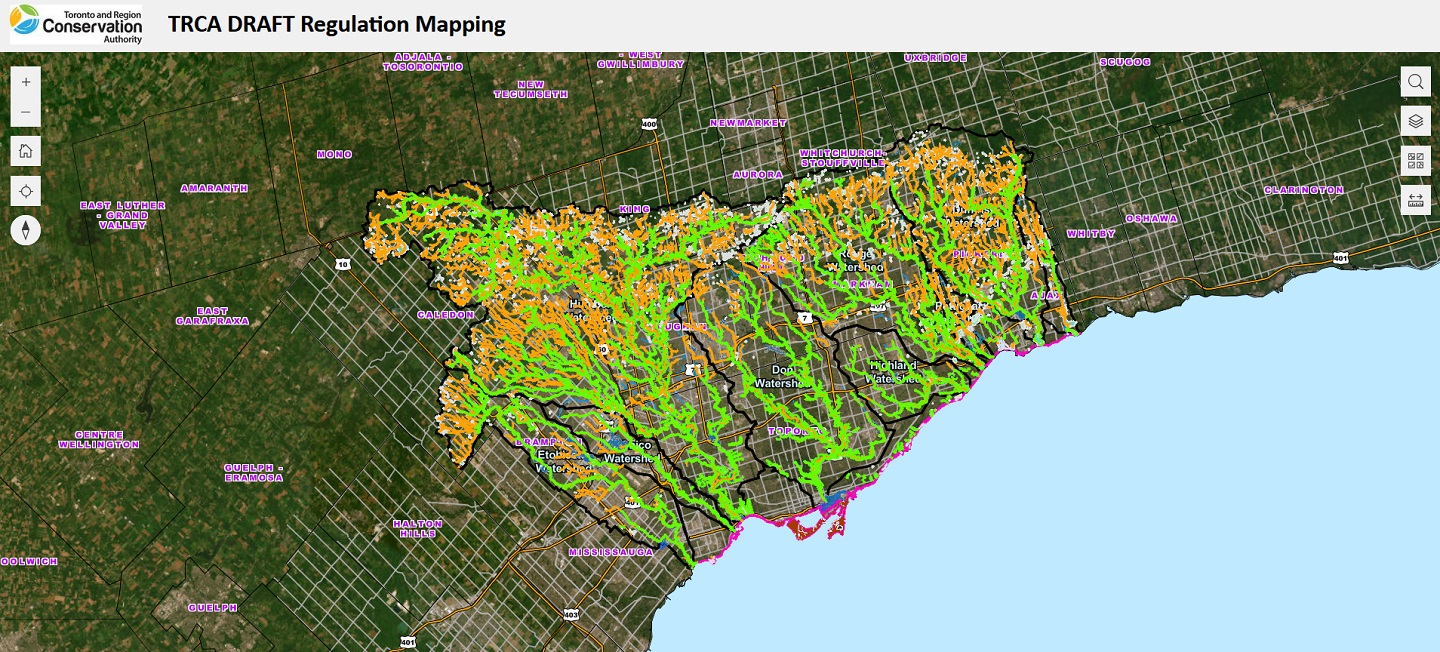Open the layer list stacked-layers icon

pos(1415,120)
